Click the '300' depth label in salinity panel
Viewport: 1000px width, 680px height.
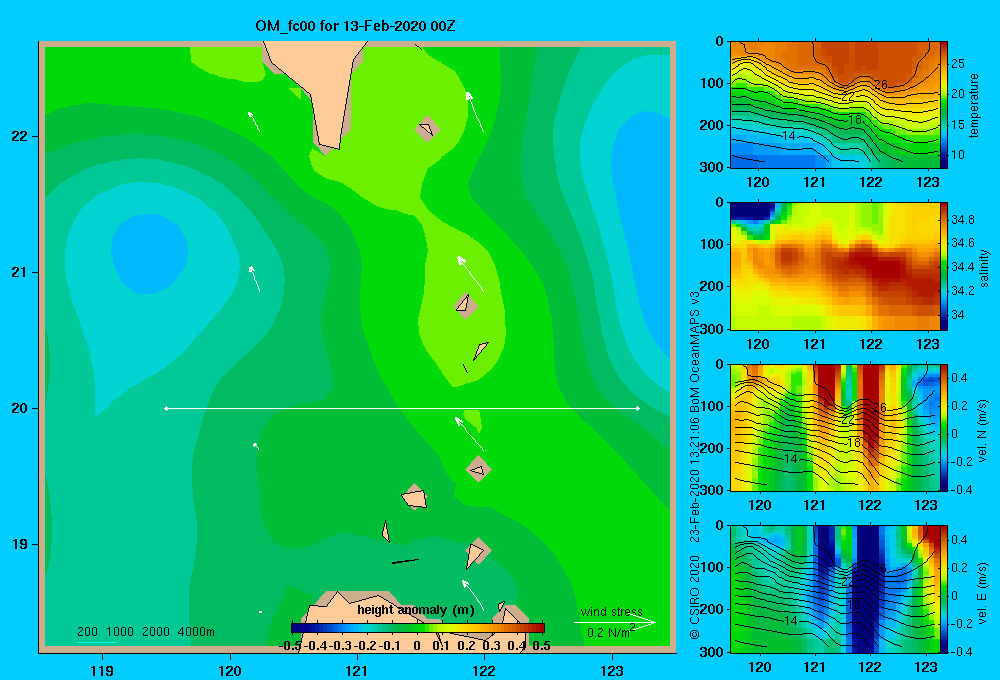(712, 329)
